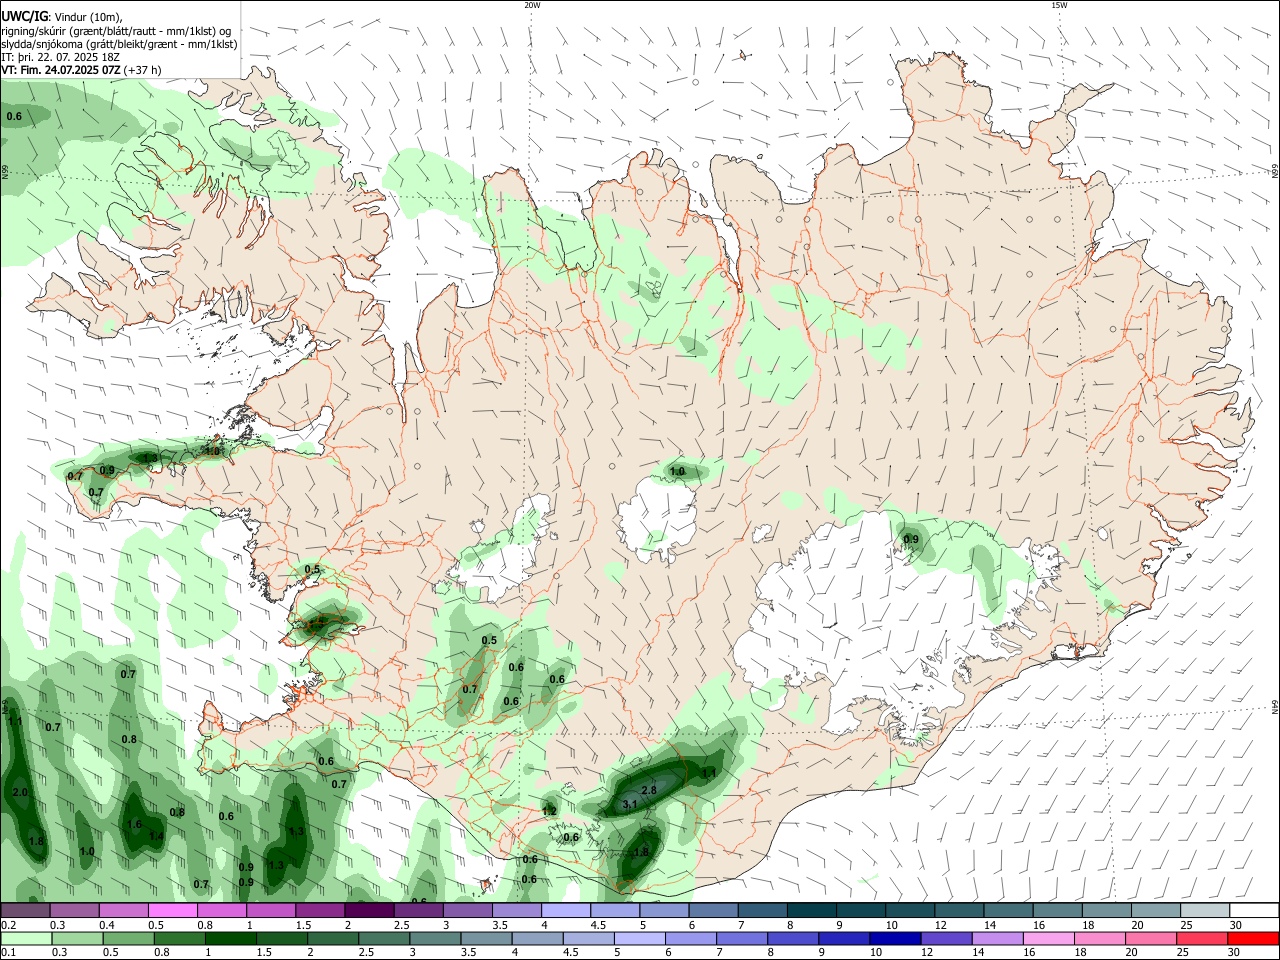Click the 'rigning/skúrir' legend description line
The image size is (1280, 960).
(x=116, y=31)
